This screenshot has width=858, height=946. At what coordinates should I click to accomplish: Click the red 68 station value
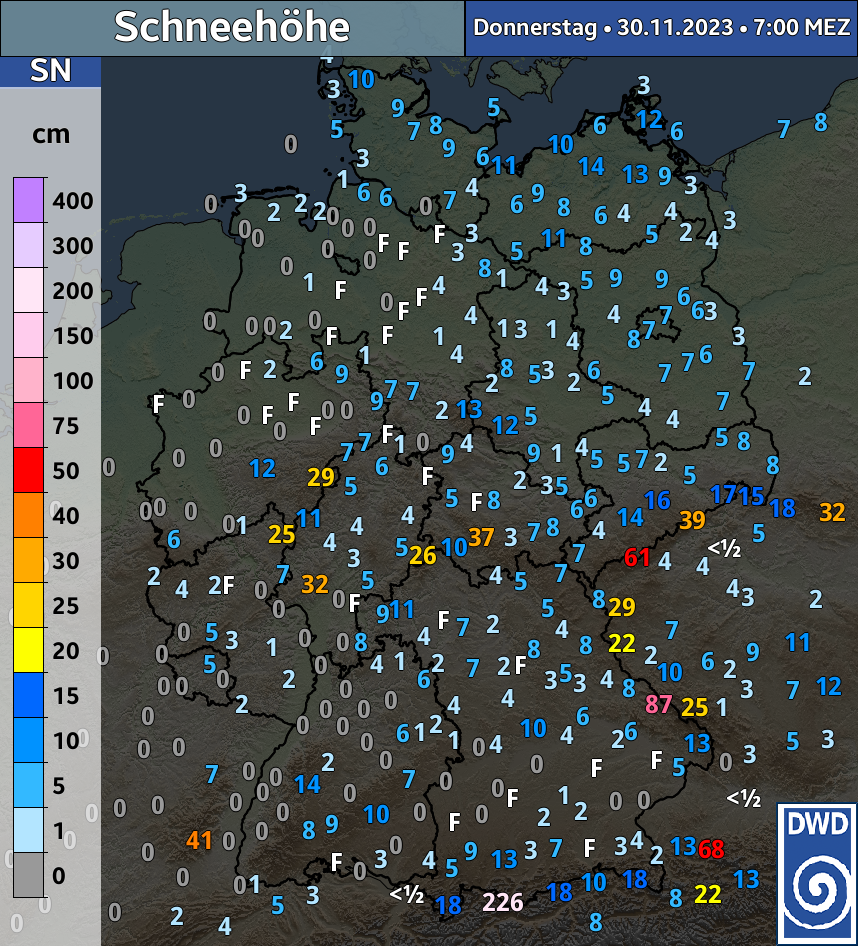711,850
